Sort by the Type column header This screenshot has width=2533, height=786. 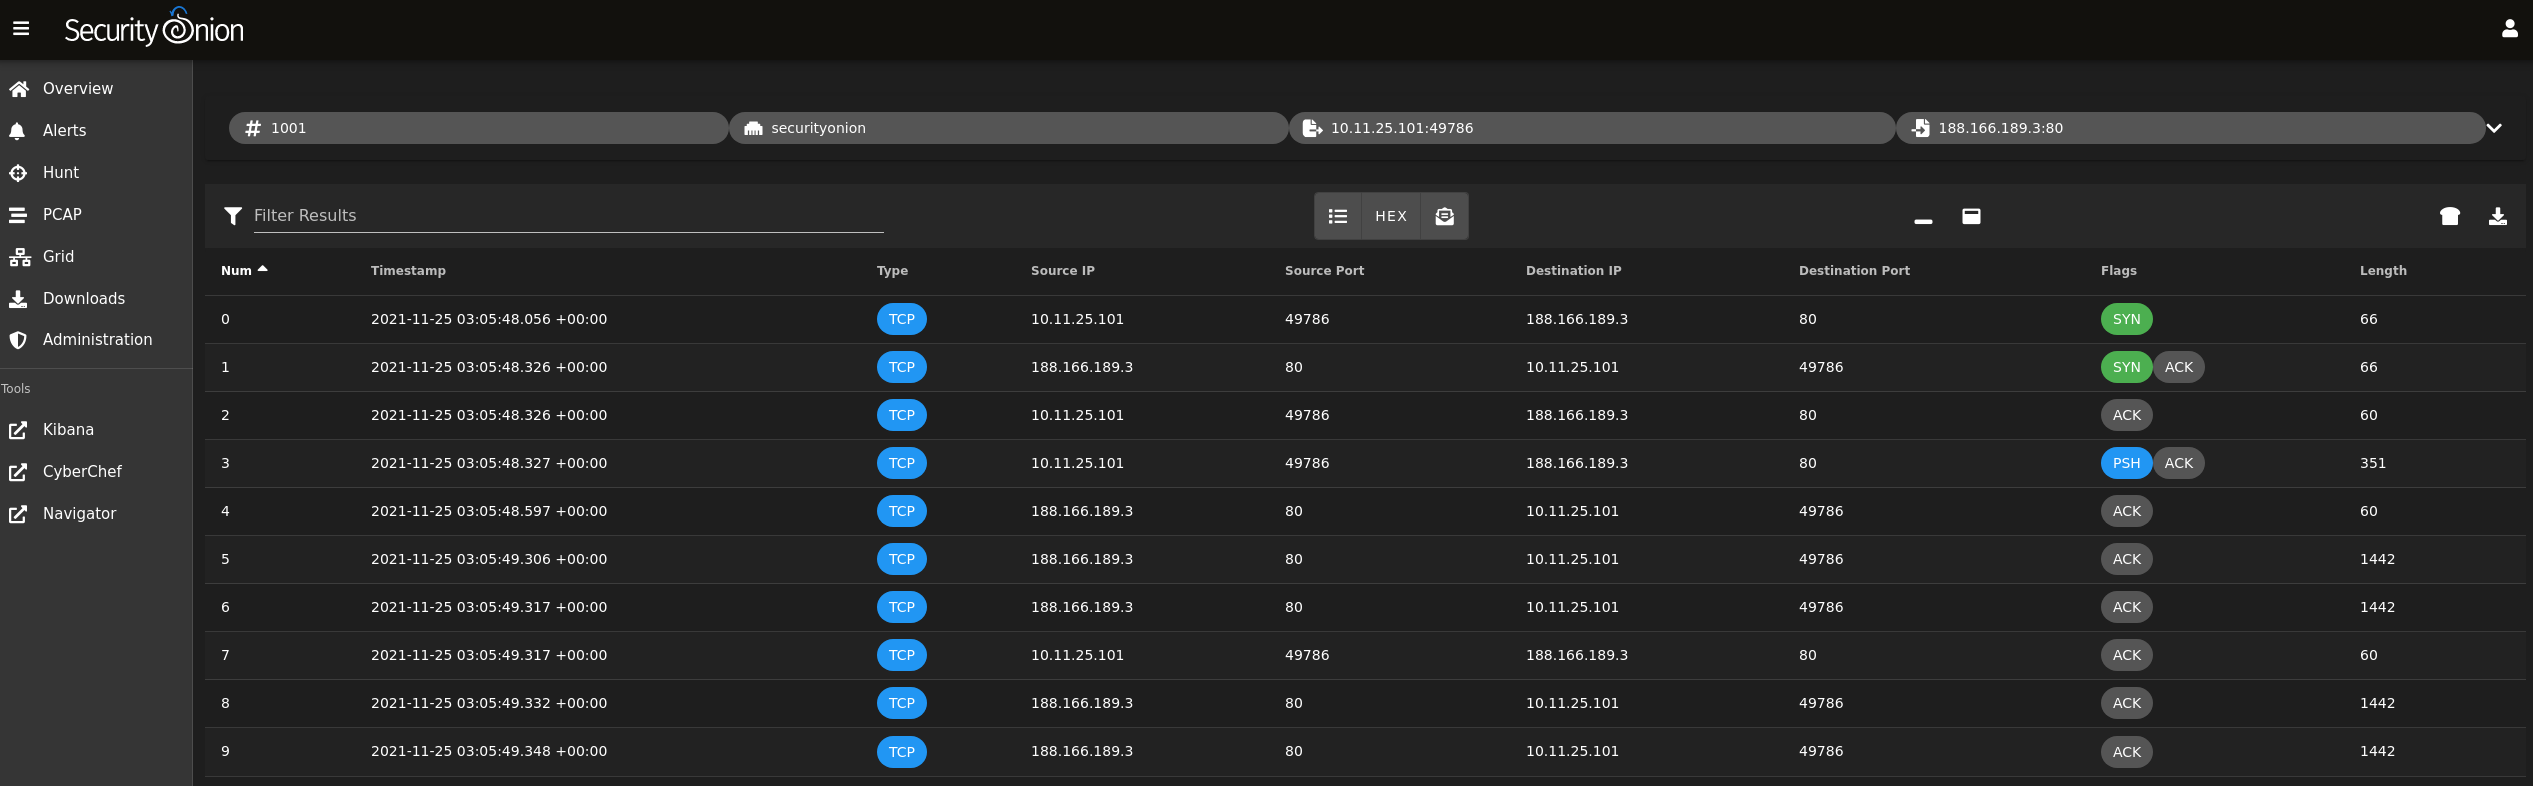(892, 271)
